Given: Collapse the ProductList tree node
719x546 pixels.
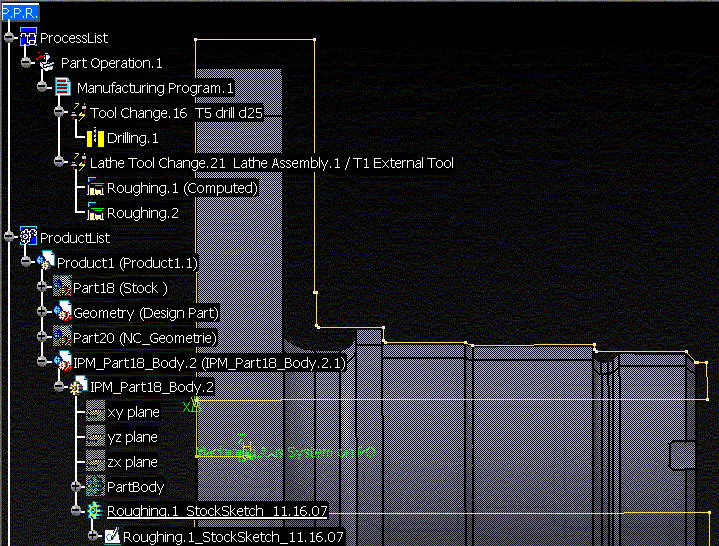Looking at the screenshot, I should (9, 238).
